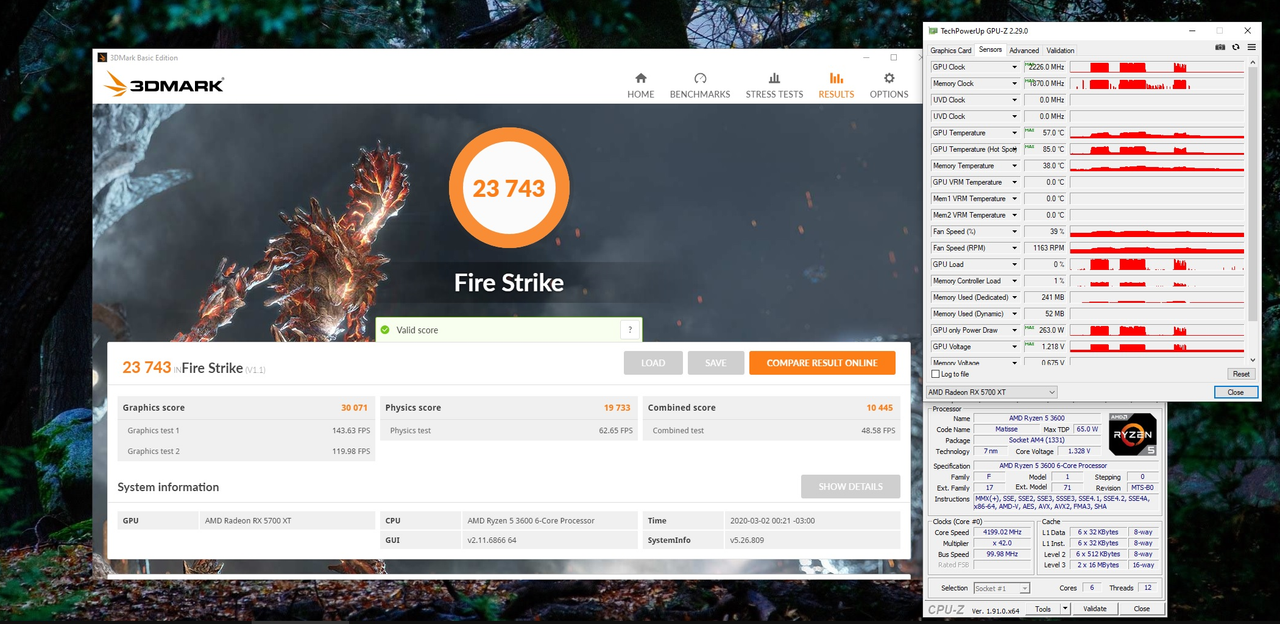Viewport: 1280px width, 624px height.
Task: Open the Memory Used (Dedicated) dropdown
Action: point(1014,297)
